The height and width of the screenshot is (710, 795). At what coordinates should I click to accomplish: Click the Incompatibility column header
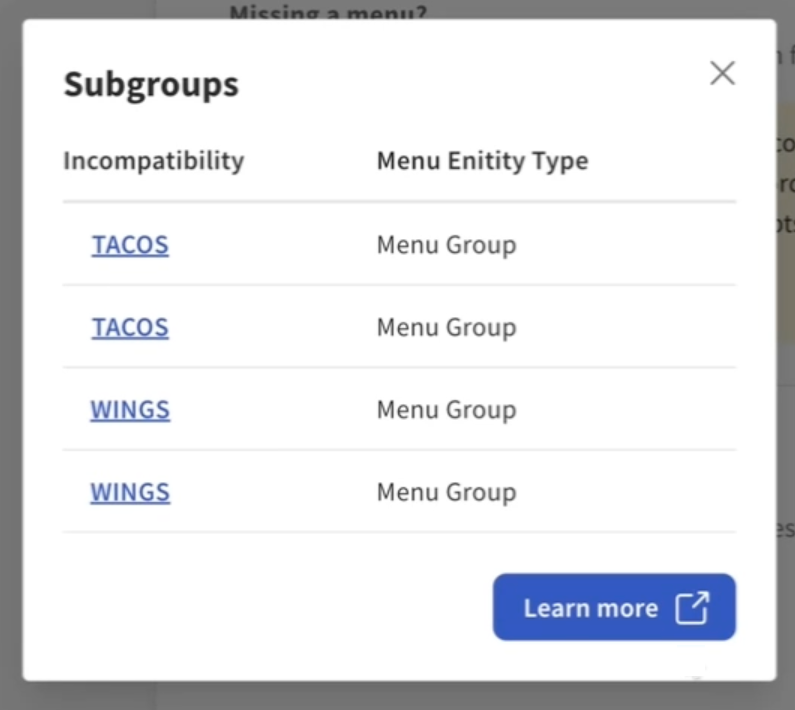coord(153,161)
